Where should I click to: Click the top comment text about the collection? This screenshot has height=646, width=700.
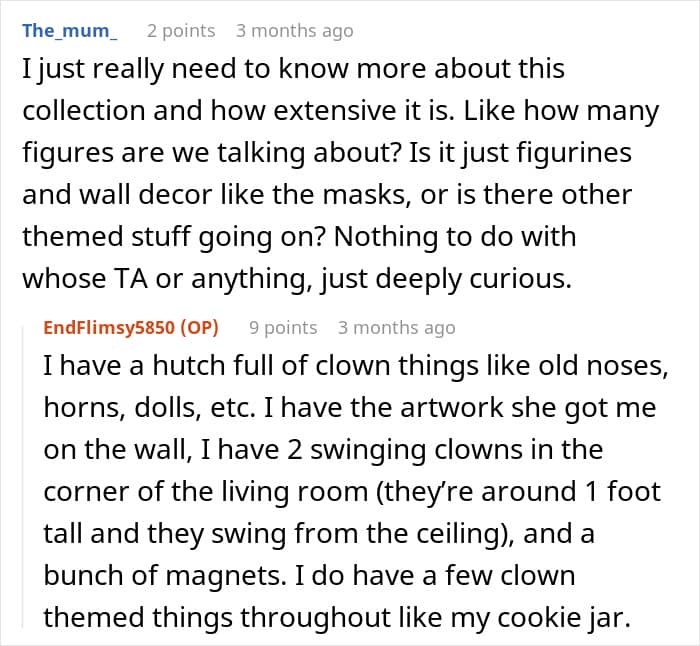pyautogui.click(x=341, y=174)
